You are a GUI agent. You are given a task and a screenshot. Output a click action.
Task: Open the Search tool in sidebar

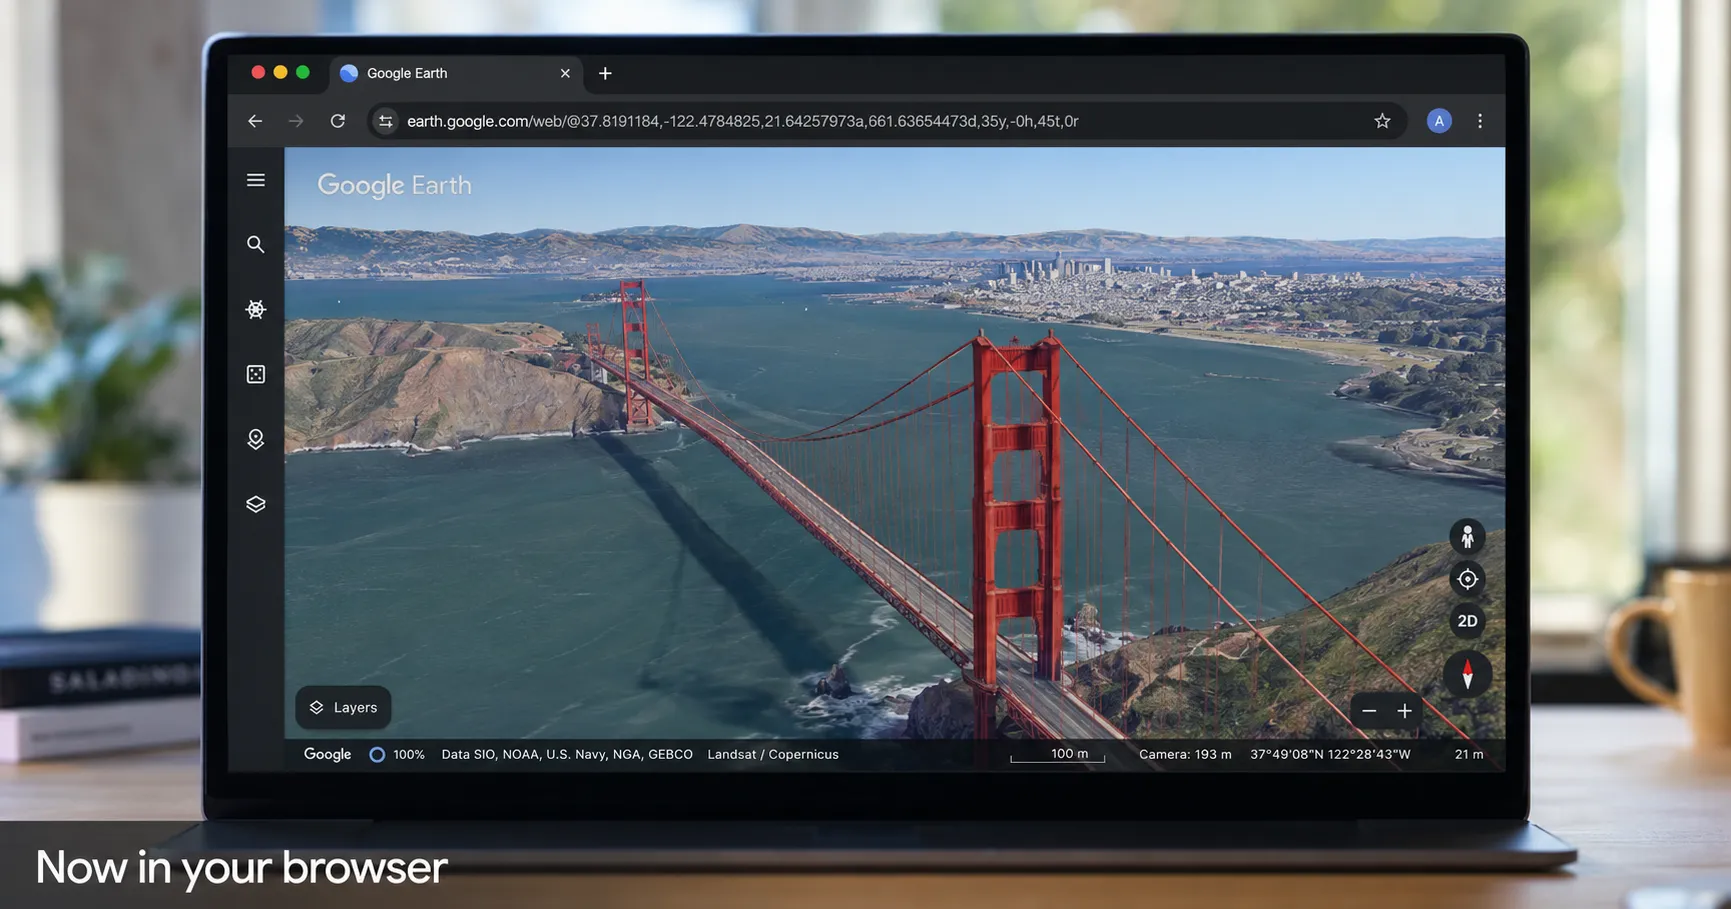(256, 244)
